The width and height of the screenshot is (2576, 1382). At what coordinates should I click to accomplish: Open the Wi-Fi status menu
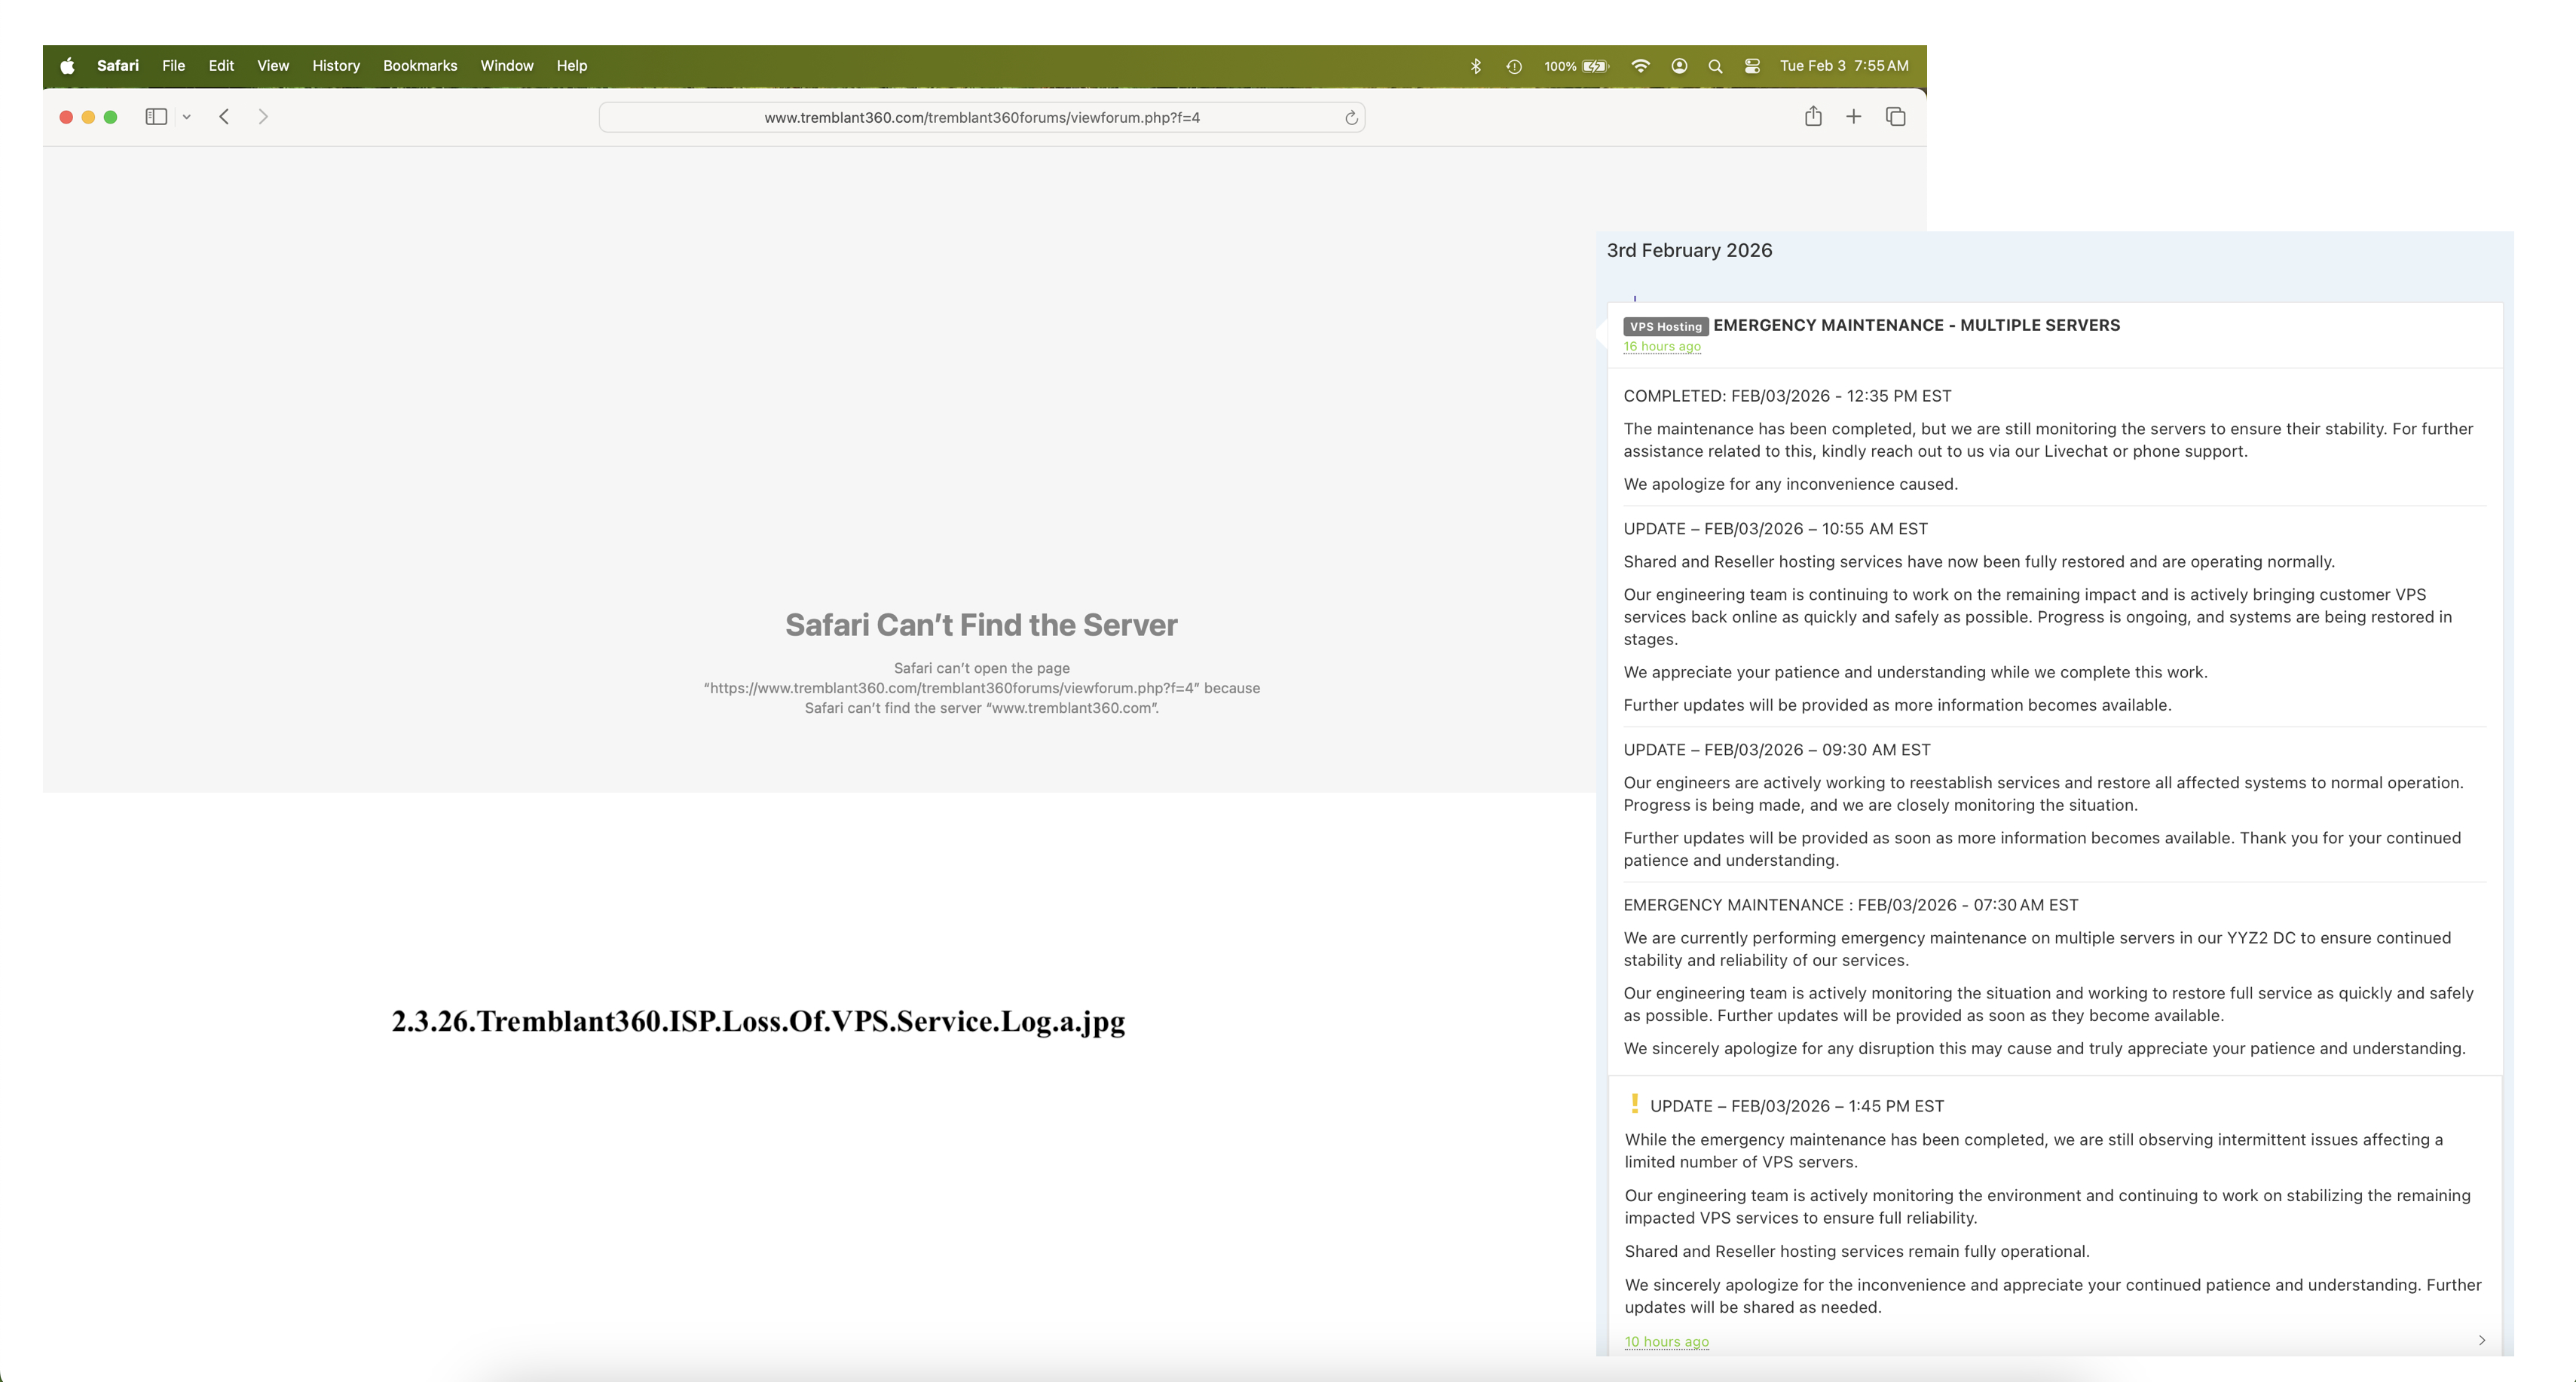pos(1640,65)
